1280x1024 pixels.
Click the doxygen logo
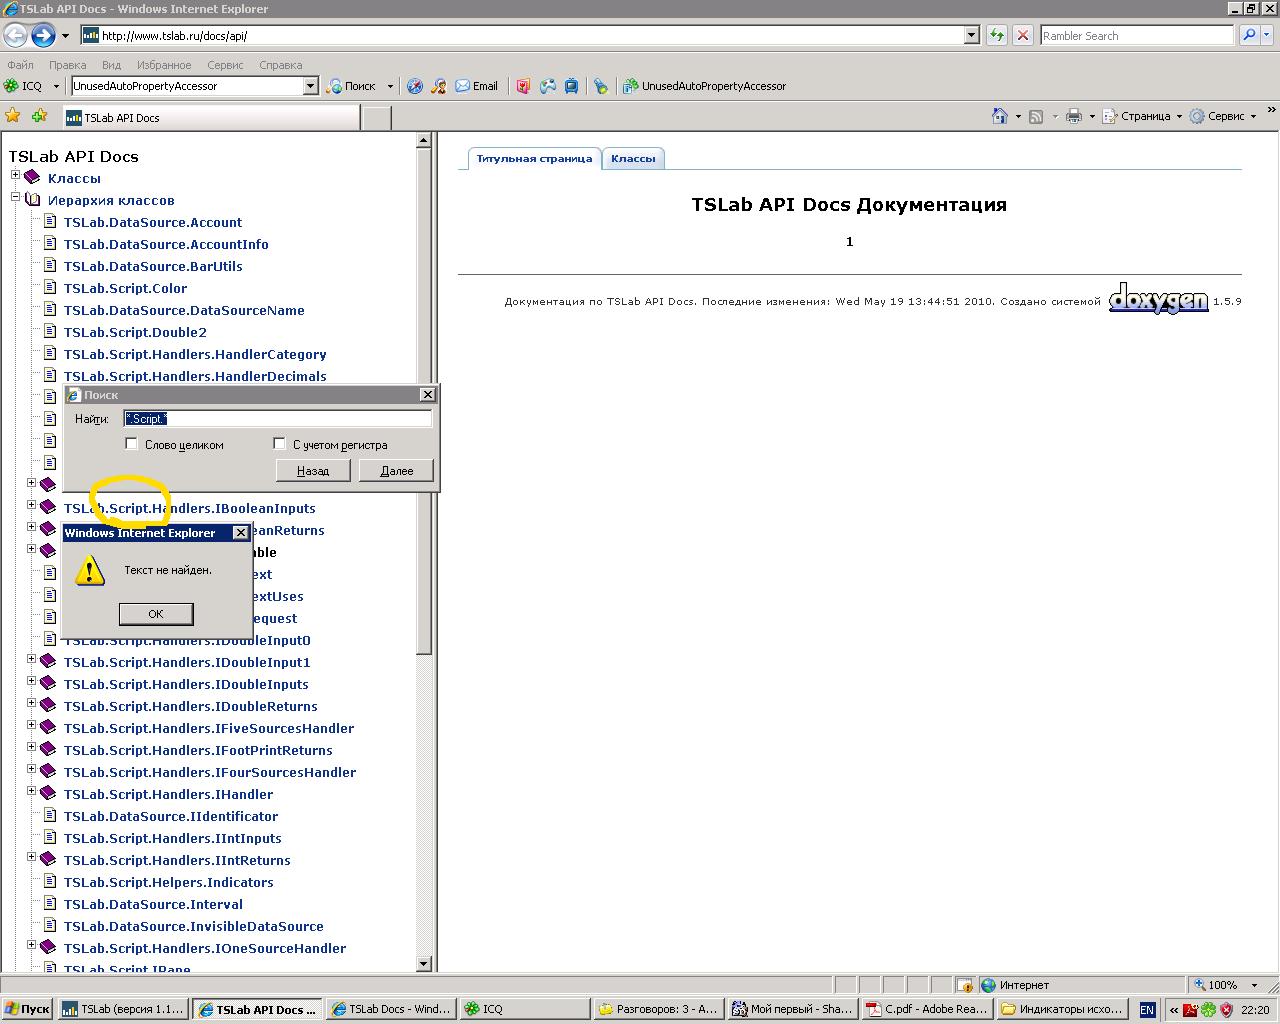point(1158,298)
